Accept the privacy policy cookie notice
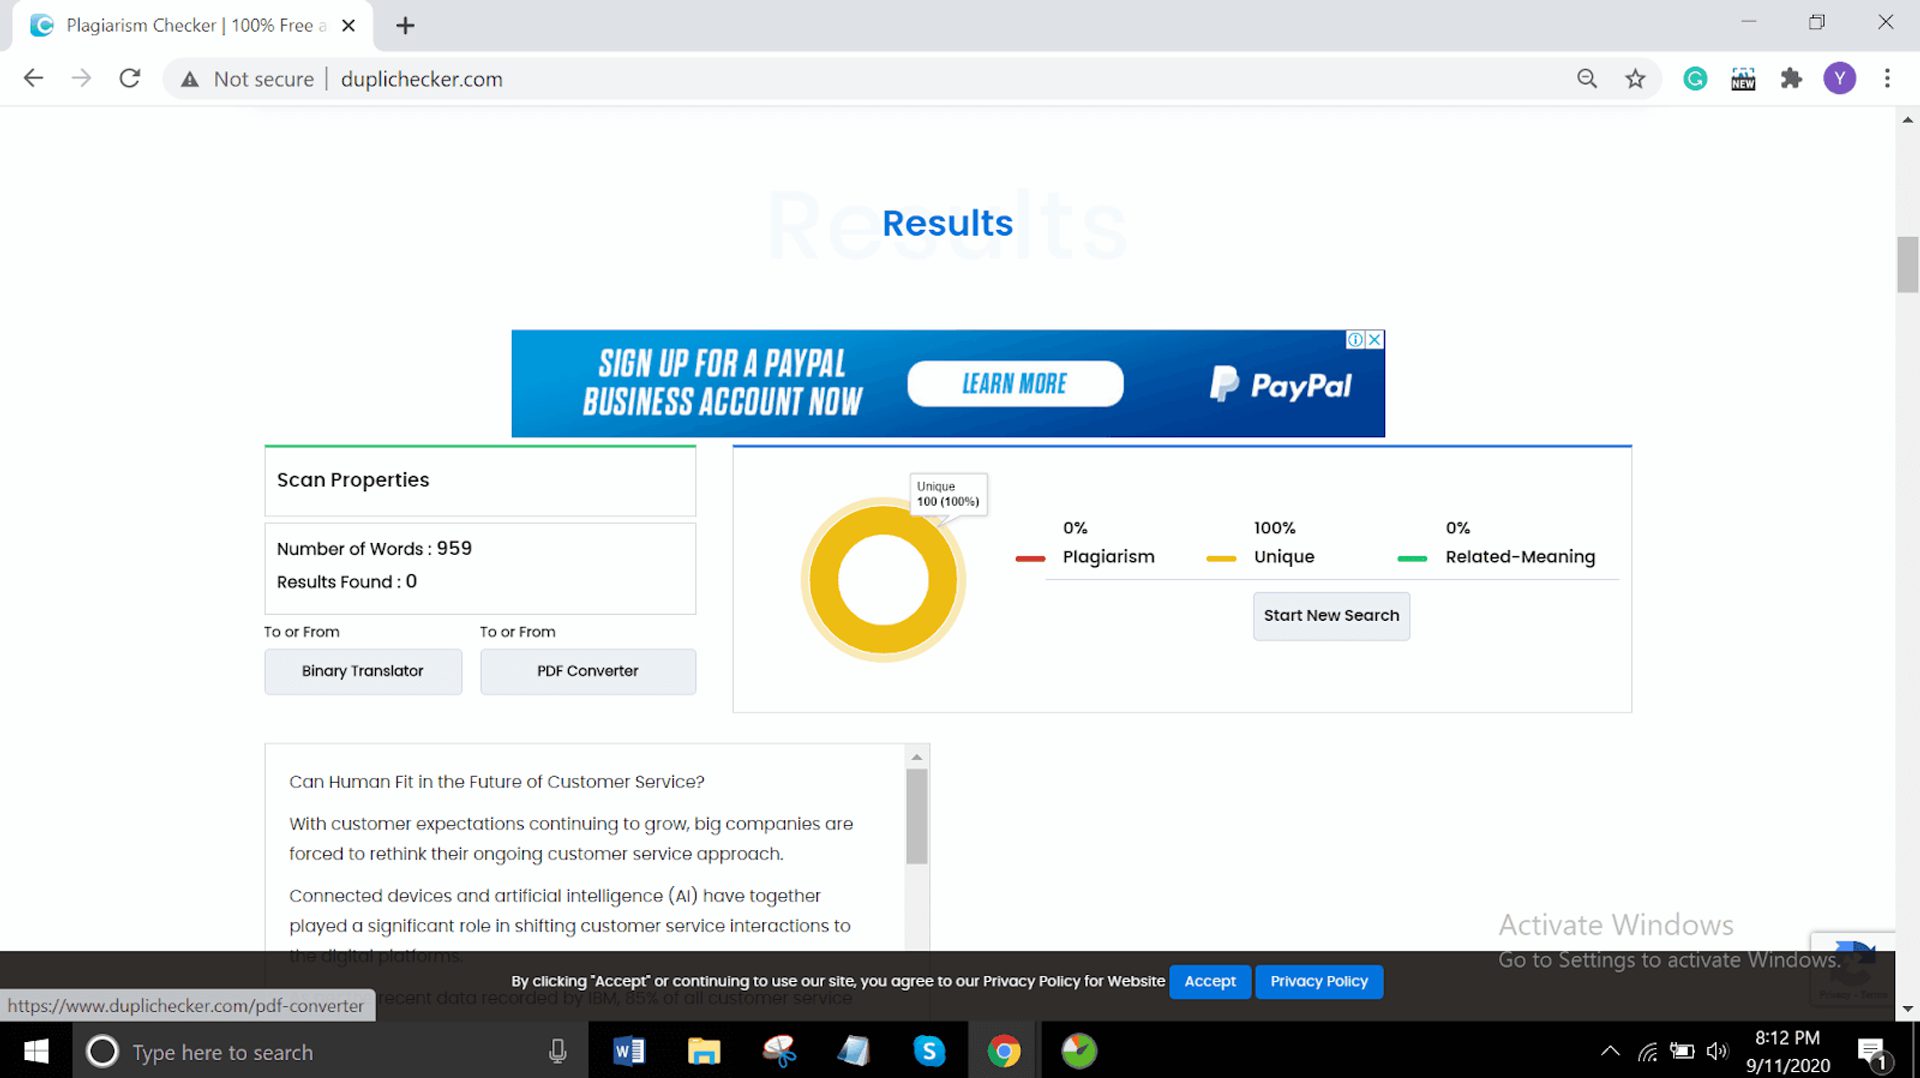 tap(1210, 981)
